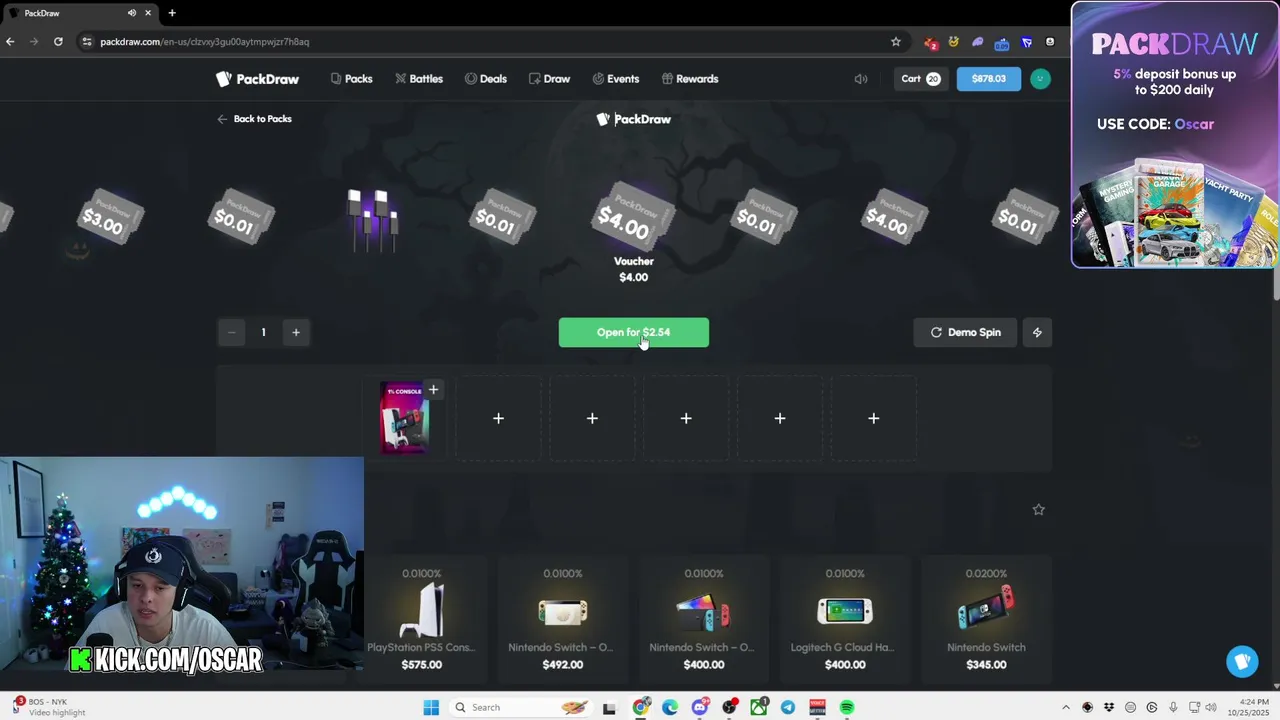Click plus badge on the Console pack

tap(433, 390)
